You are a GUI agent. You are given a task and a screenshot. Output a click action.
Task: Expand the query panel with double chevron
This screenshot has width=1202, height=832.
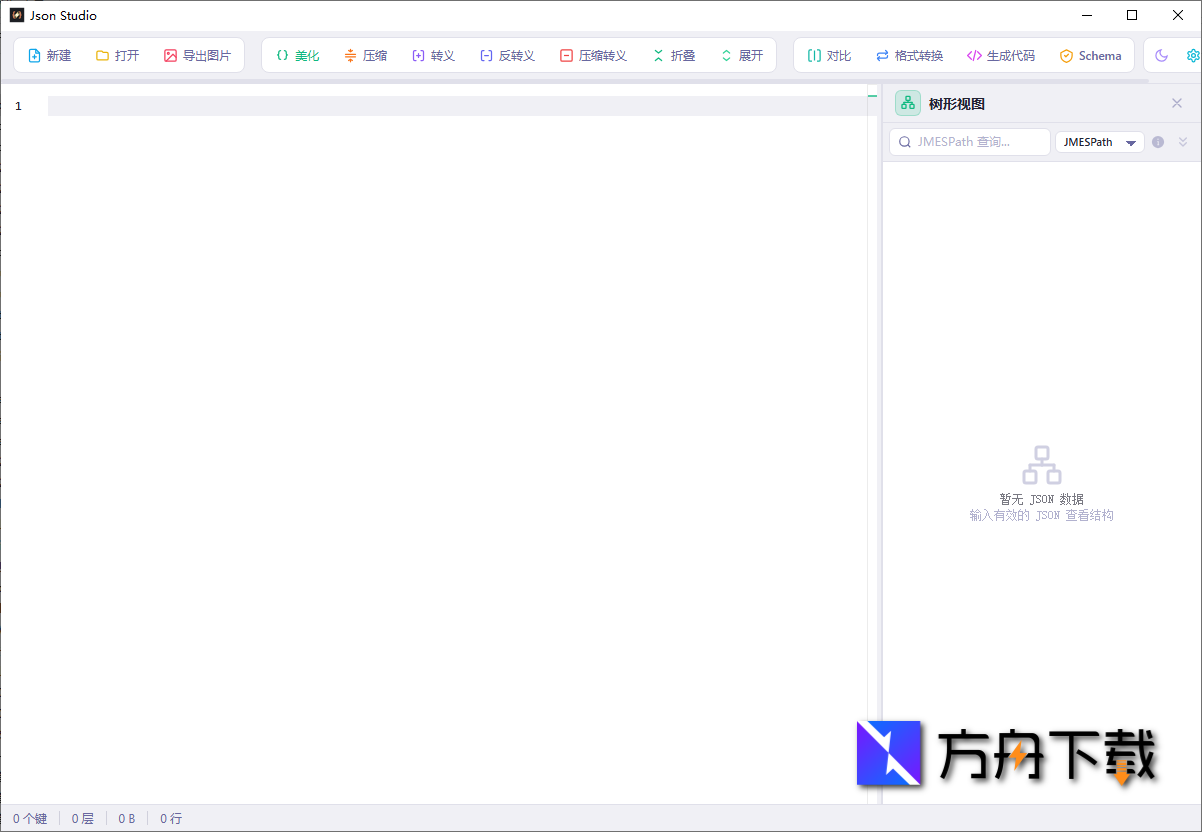[1183, 142]
